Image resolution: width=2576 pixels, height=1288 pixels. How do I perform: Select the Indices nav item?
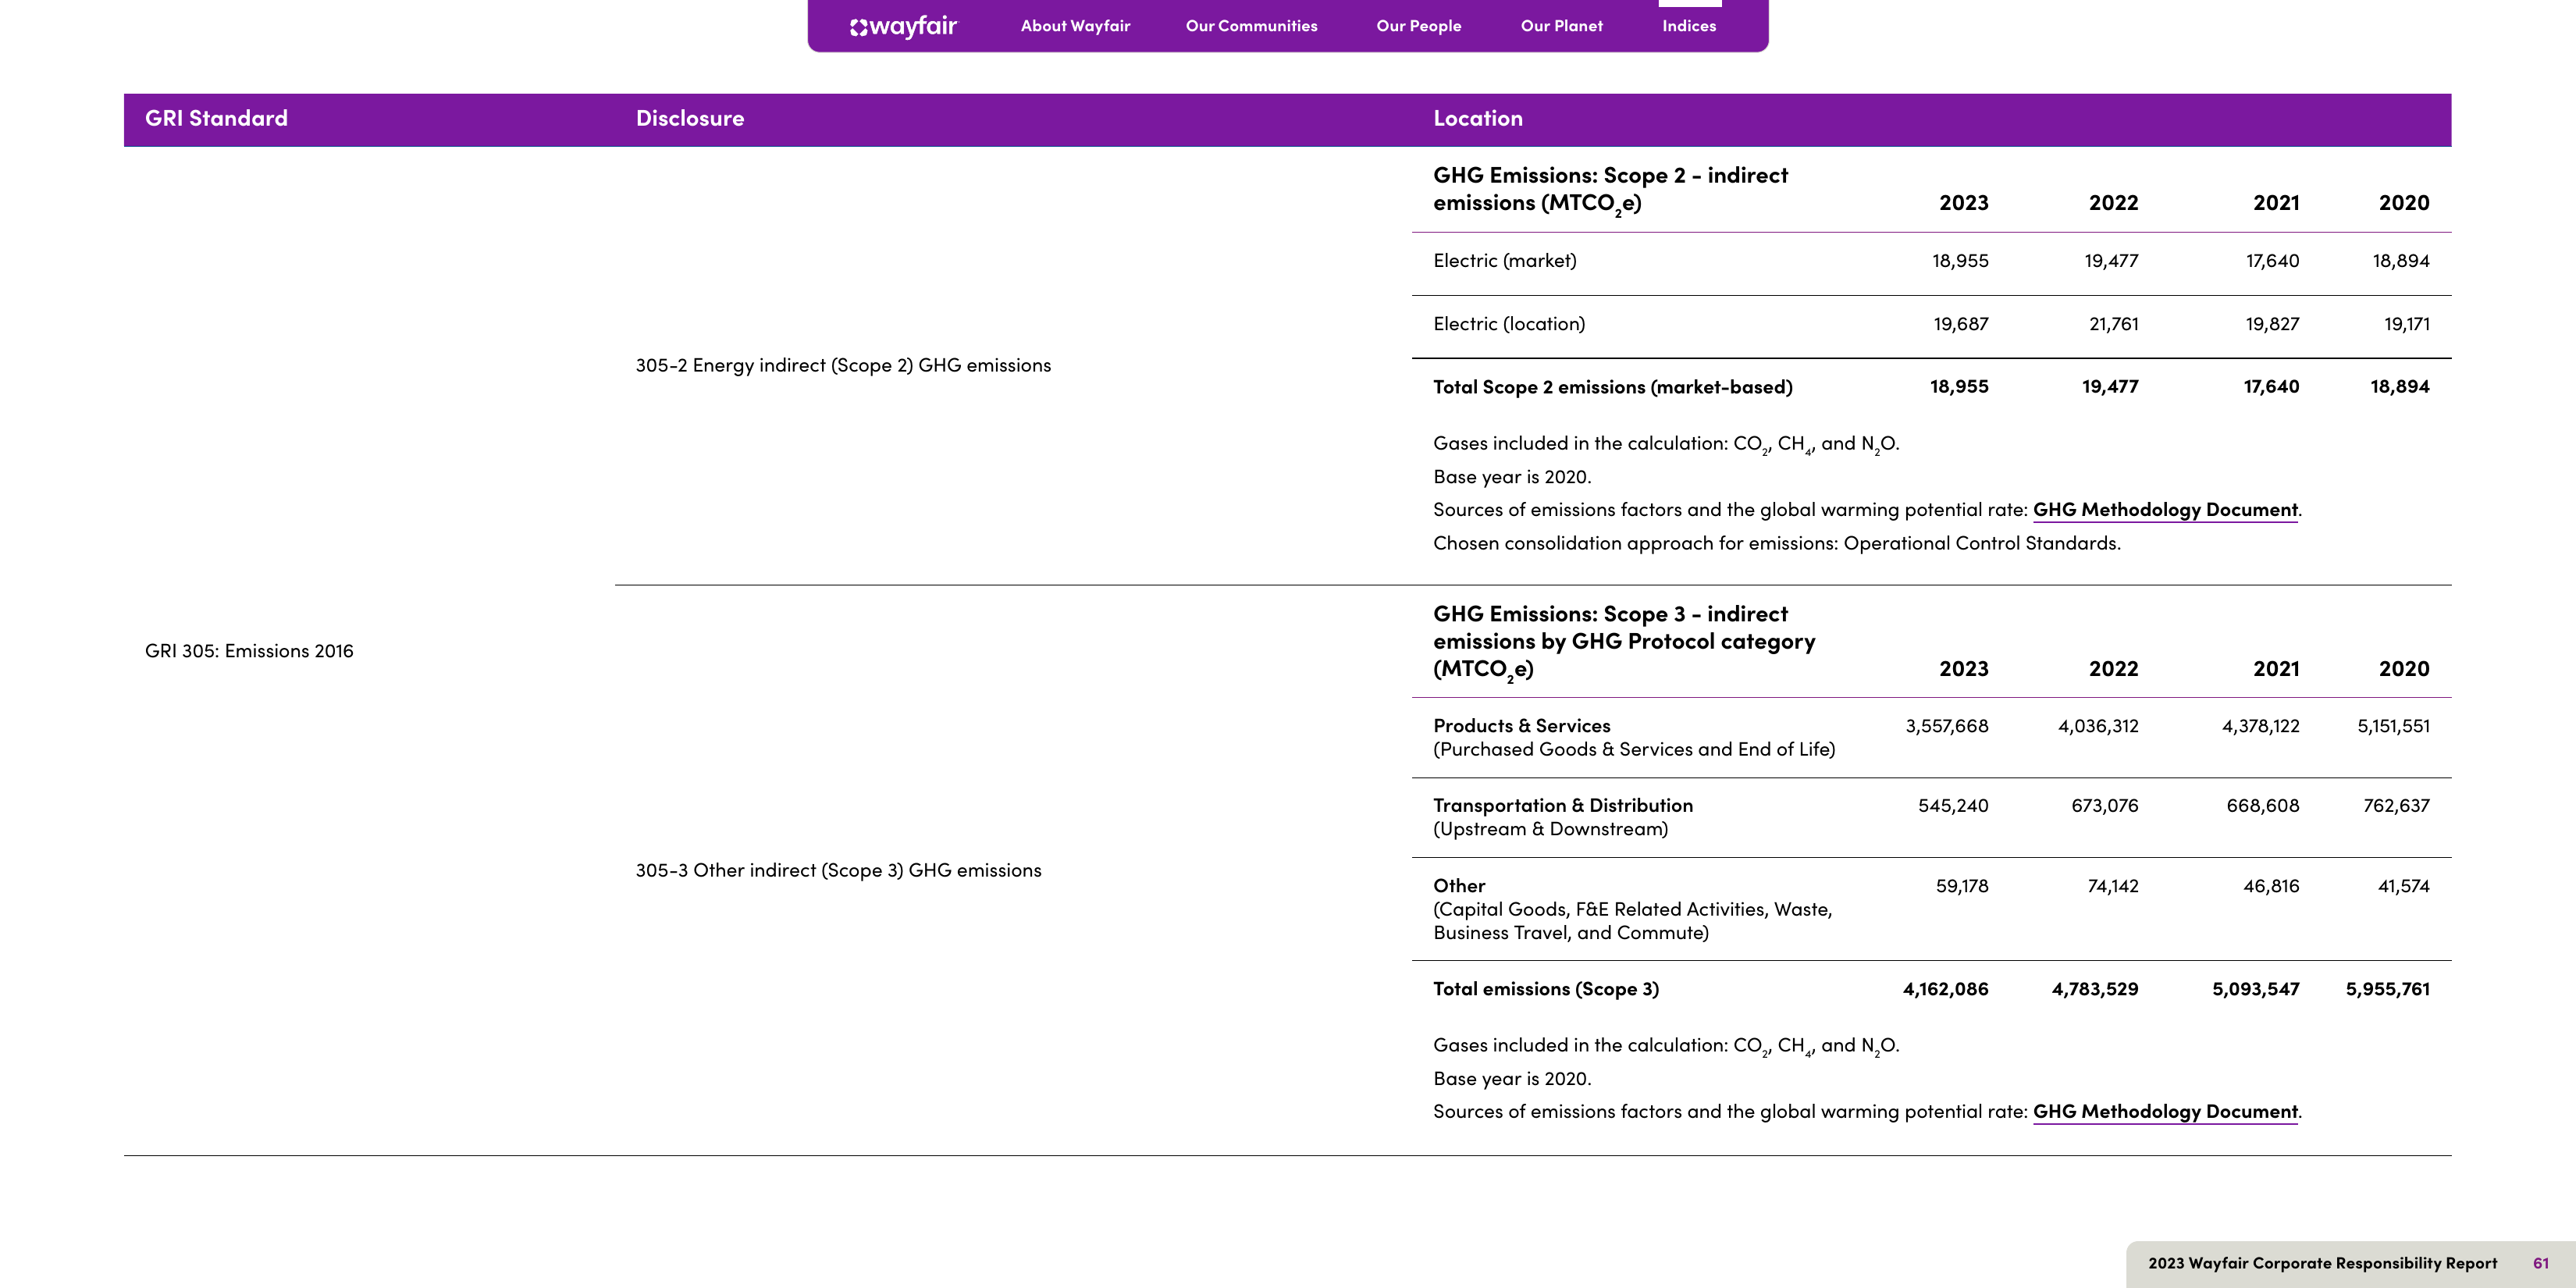[1689, 26]
